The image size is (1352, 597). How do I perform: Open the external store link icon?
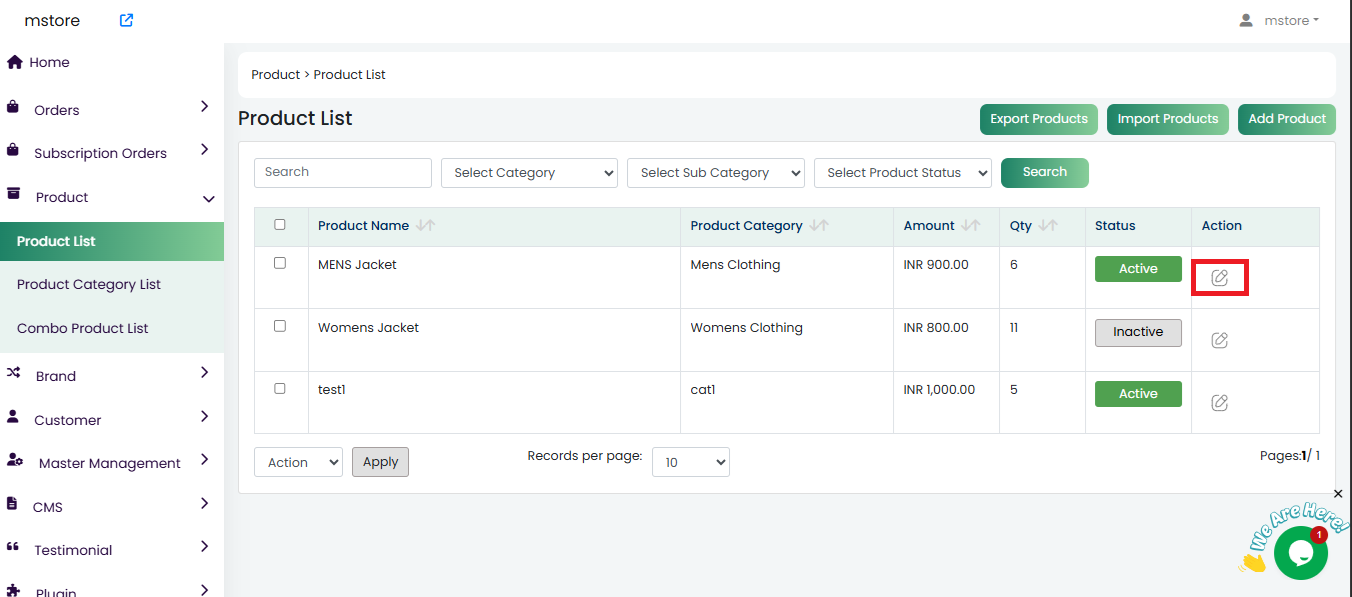click(x=126, y=20)
